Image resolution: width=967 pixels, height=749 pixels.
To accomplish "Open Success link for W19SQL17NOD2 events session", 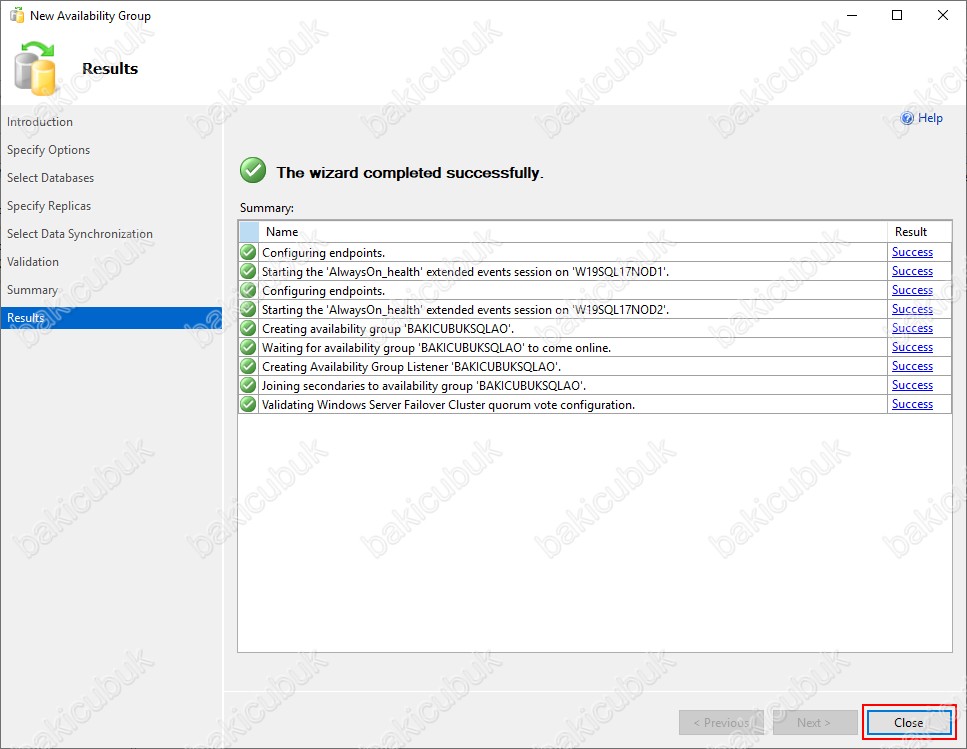I will click(x=912, y=309).
